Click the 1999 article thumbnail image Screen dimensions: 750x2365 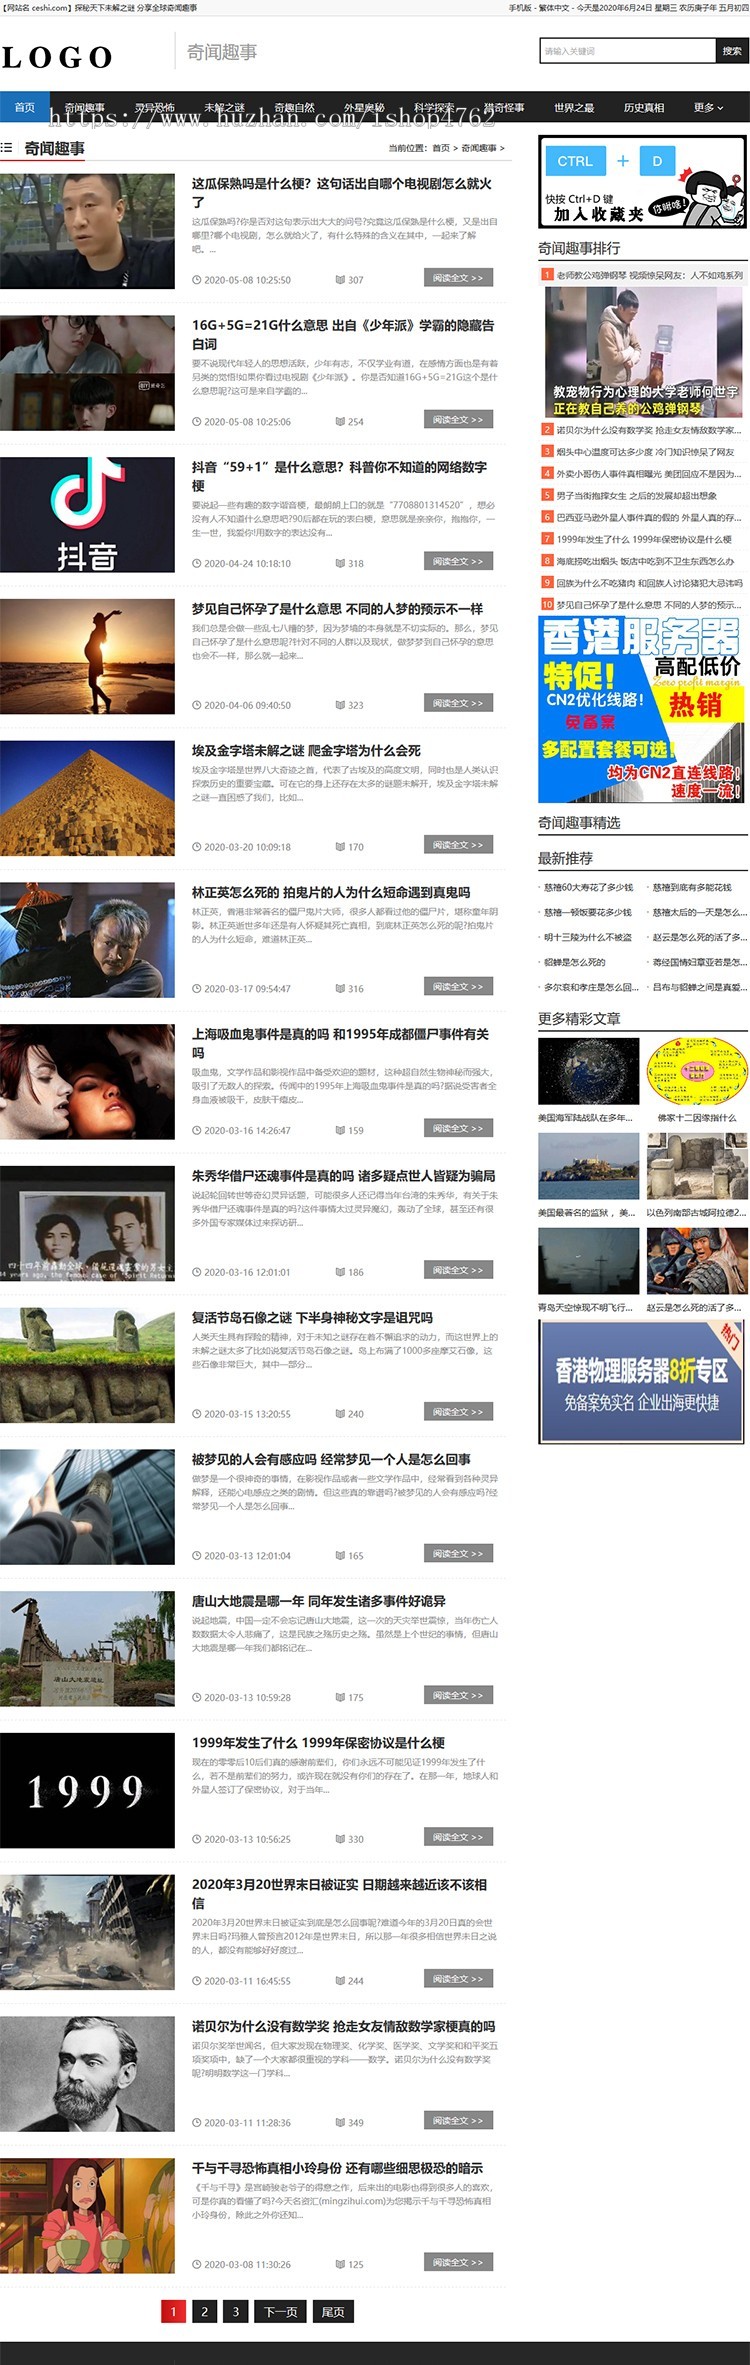(87, 1791)
